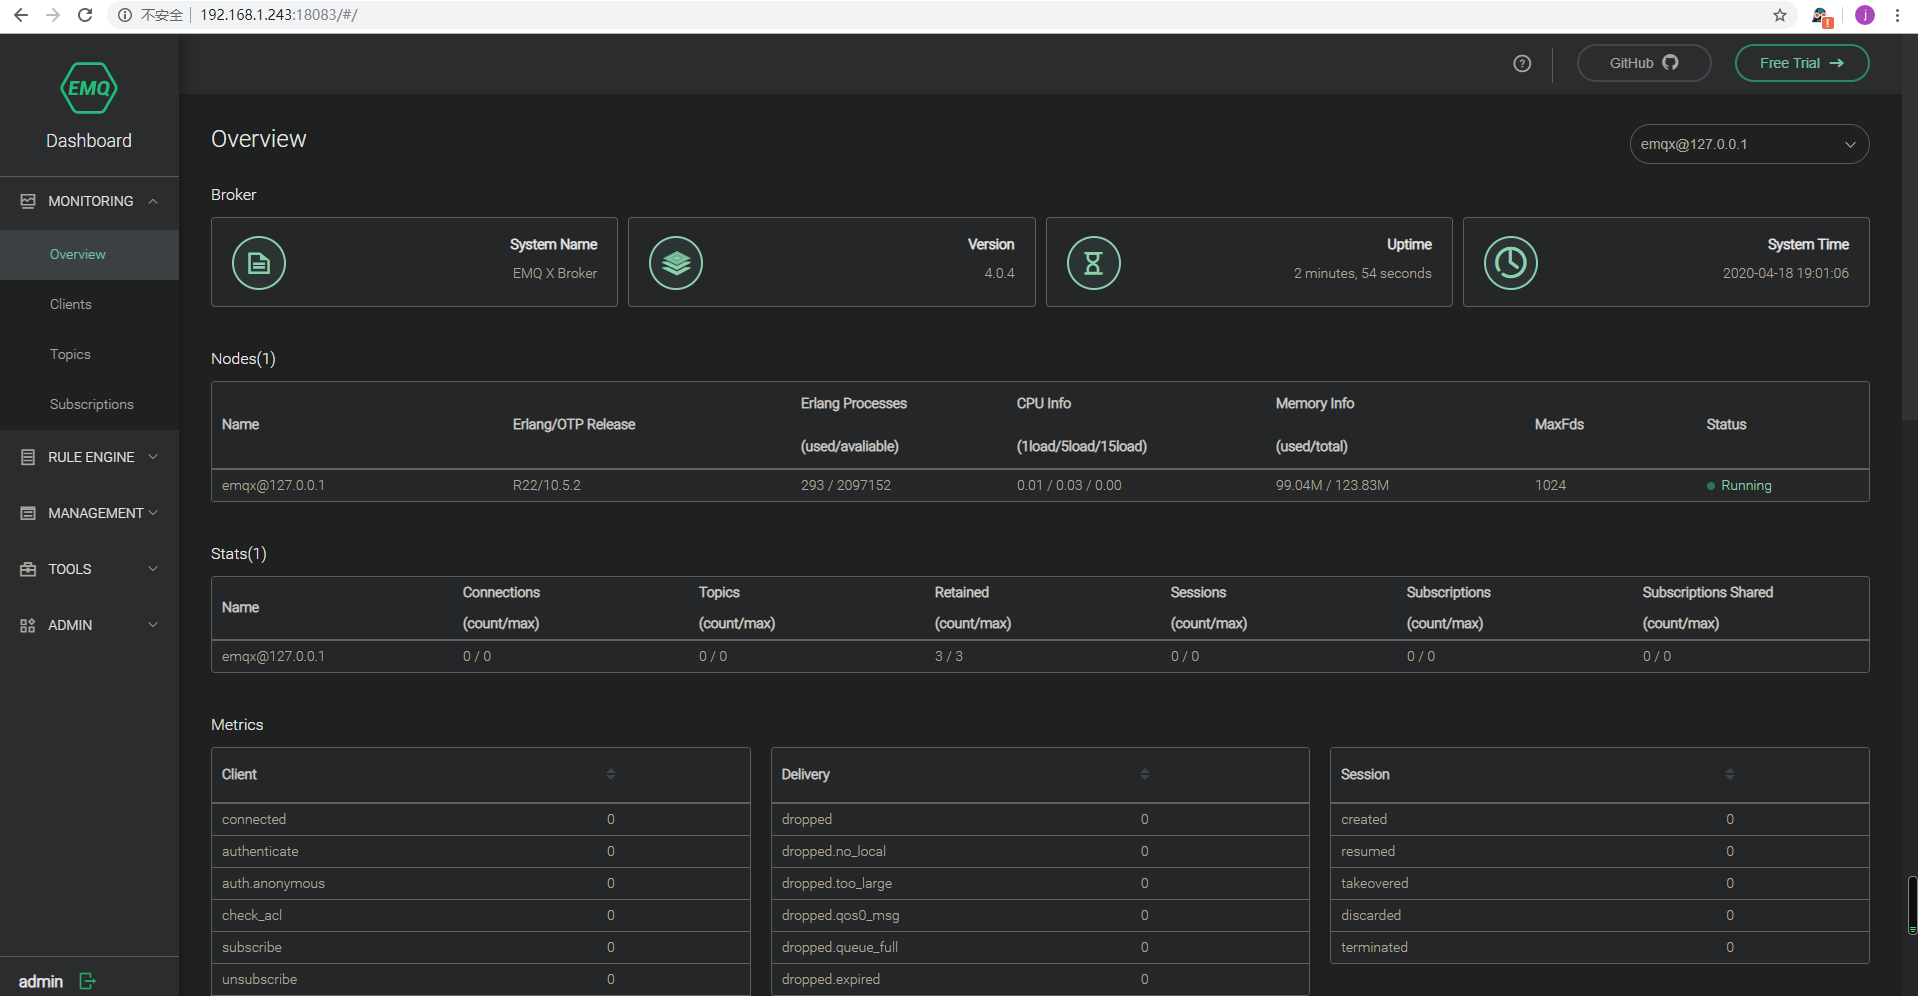1918x996 pixels.
Task: Click the check_acl metric row
Action: click(481, 915)
